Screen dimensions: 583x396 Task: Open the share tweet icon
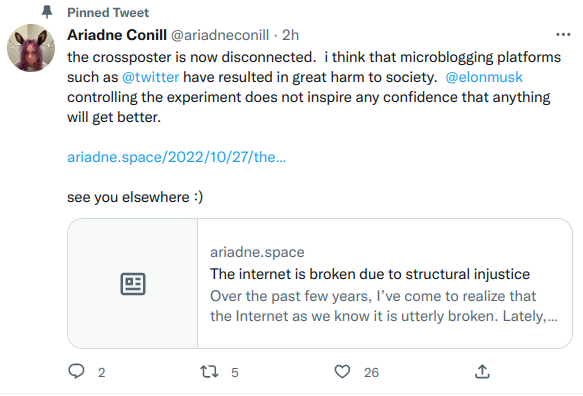coord(482,371)
